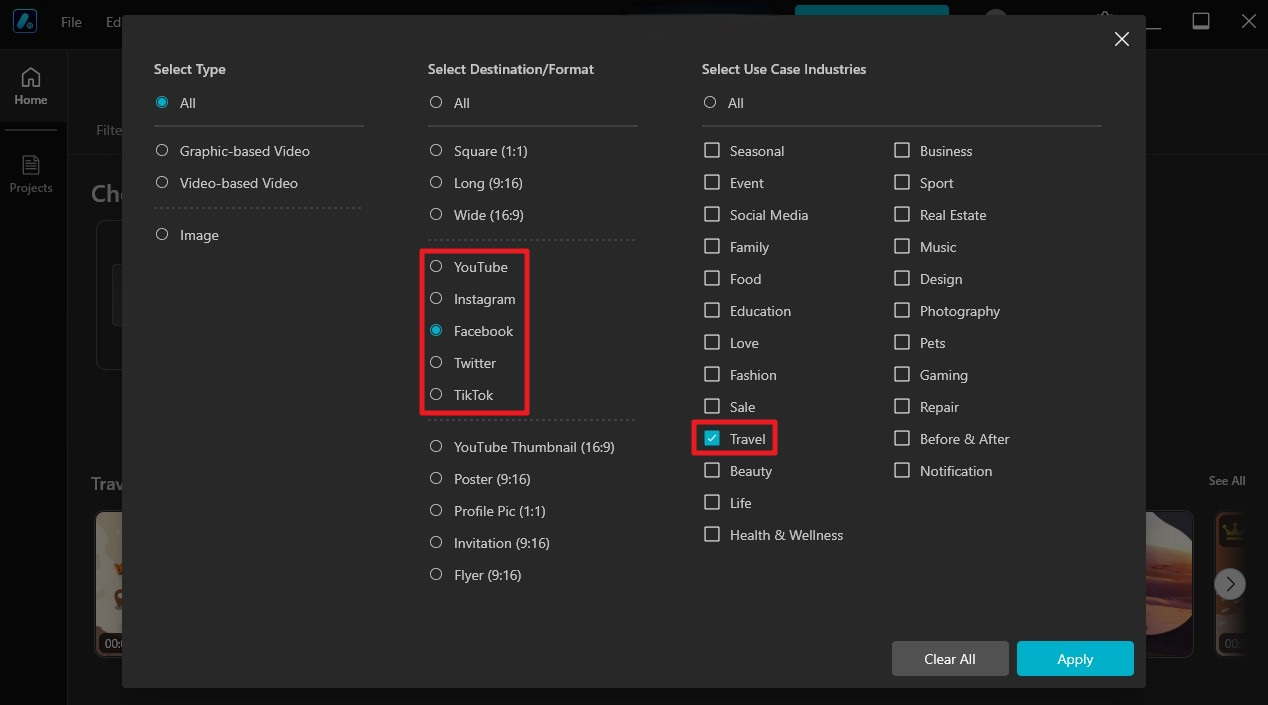
Task: Open the Home sidebar icon
Action: coord(31,86)
